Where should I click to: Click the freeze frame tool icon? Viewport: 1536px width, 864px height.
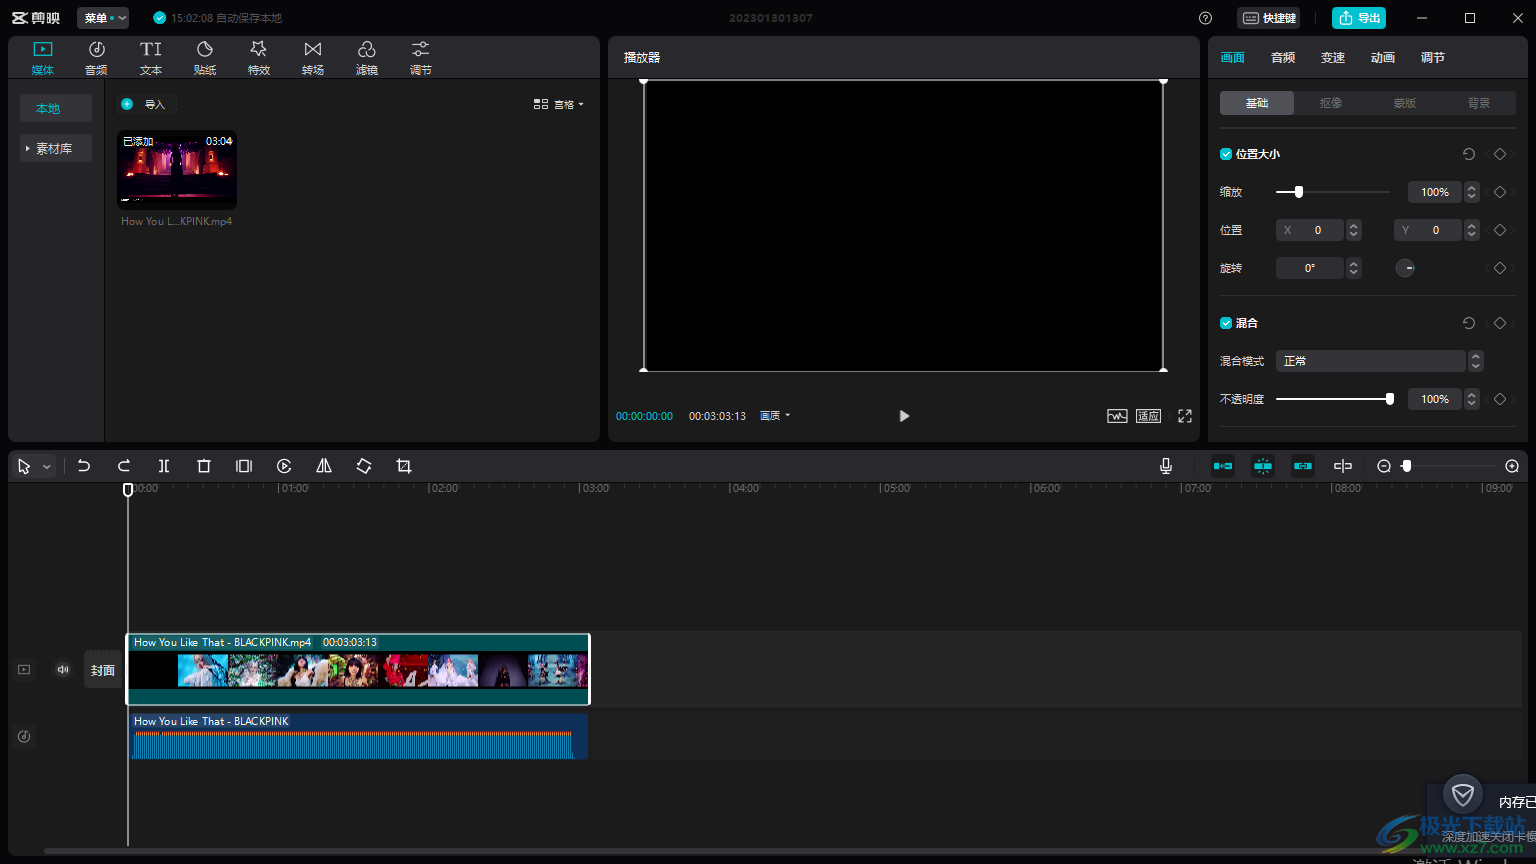click(244, 466)
